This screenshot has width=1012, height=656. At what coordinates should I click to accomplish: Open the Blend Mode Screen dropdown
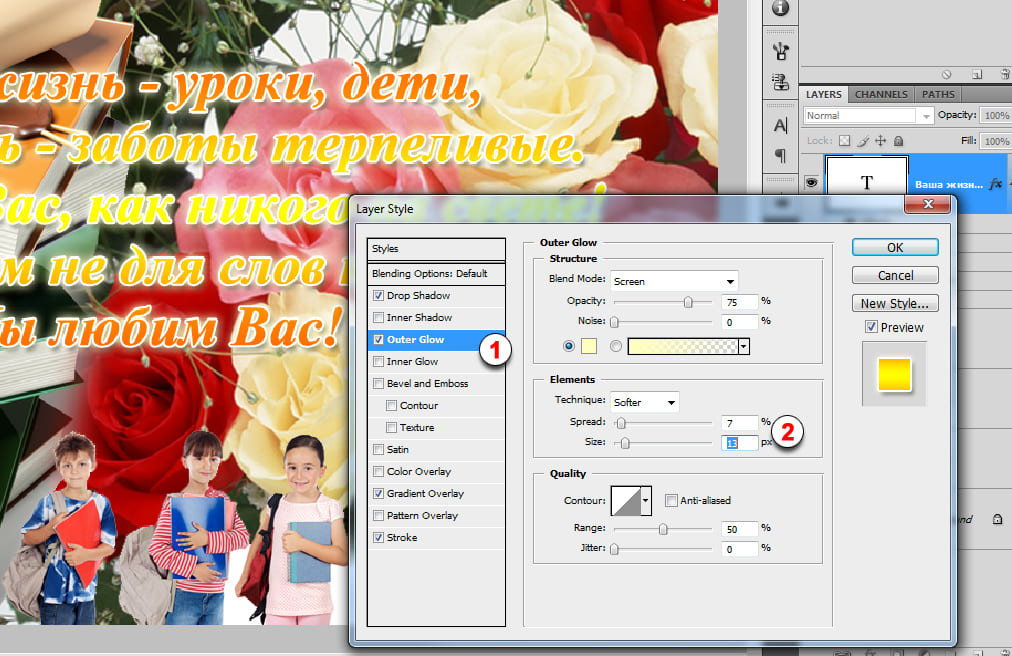click(x=673, y=281)
